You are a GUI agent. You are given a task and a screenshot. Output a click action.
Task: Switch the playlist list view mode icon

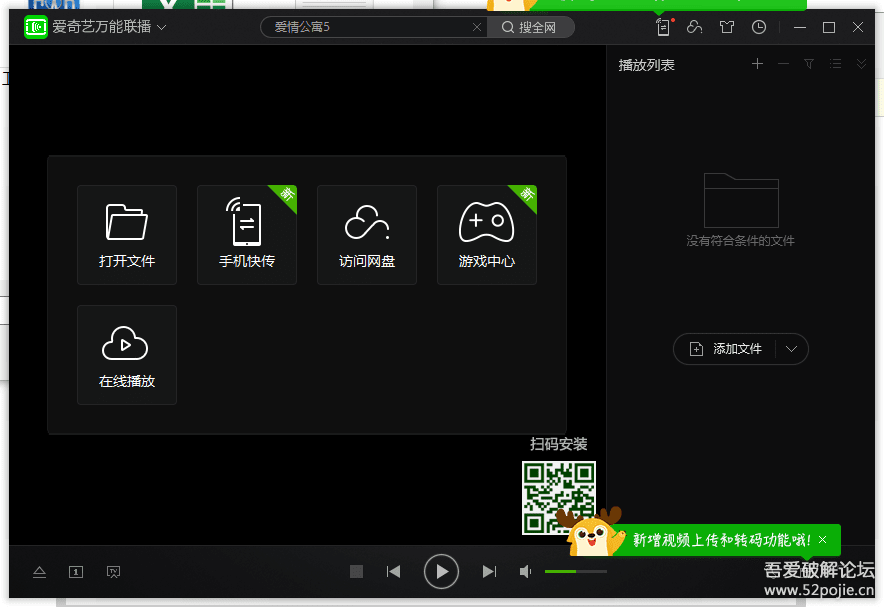(836, 64)
